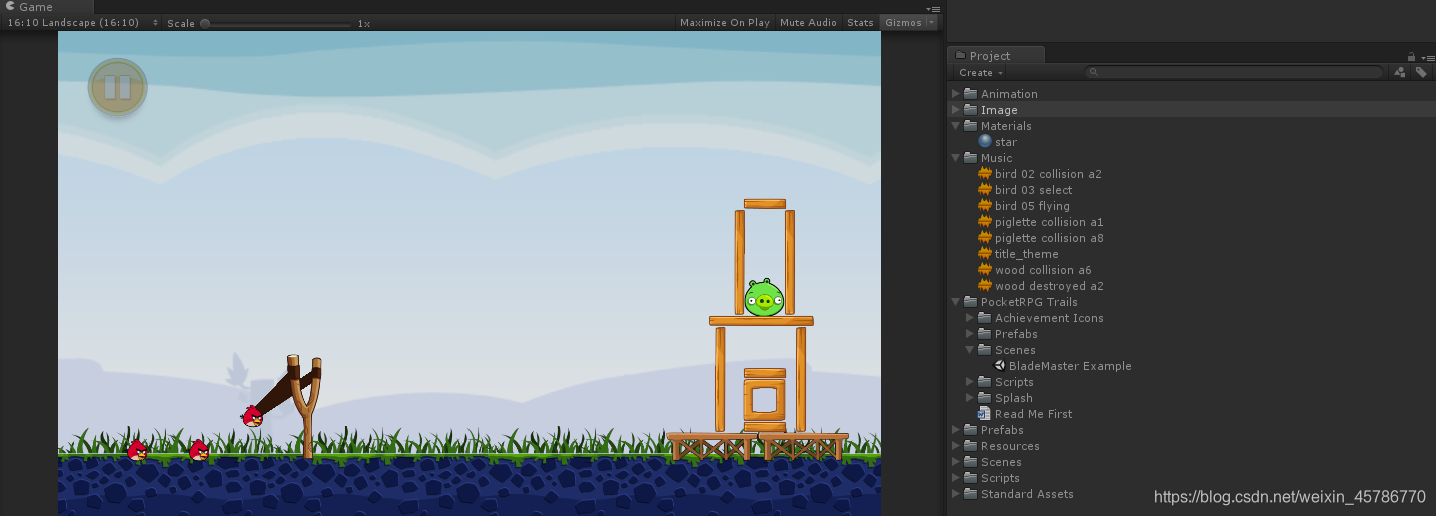Click the Project search input field

[1235, 72]
